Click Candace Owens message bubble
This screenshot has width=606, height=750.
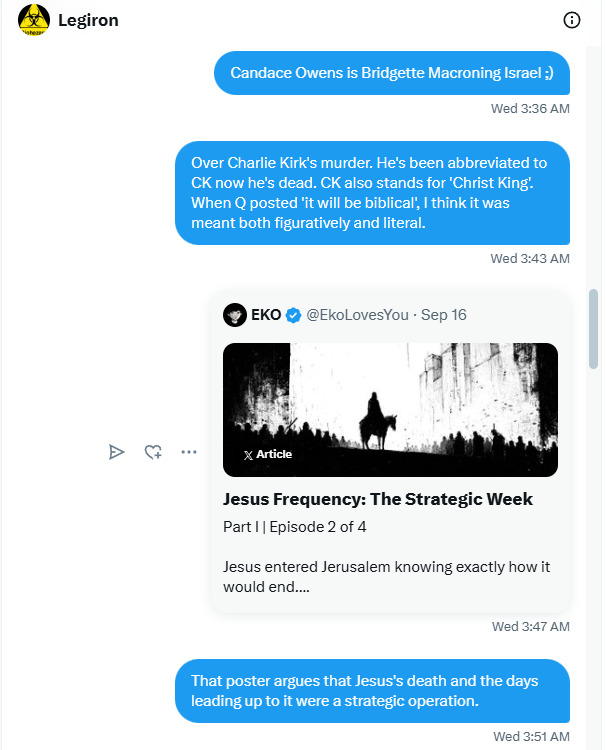tap(392, 73)
